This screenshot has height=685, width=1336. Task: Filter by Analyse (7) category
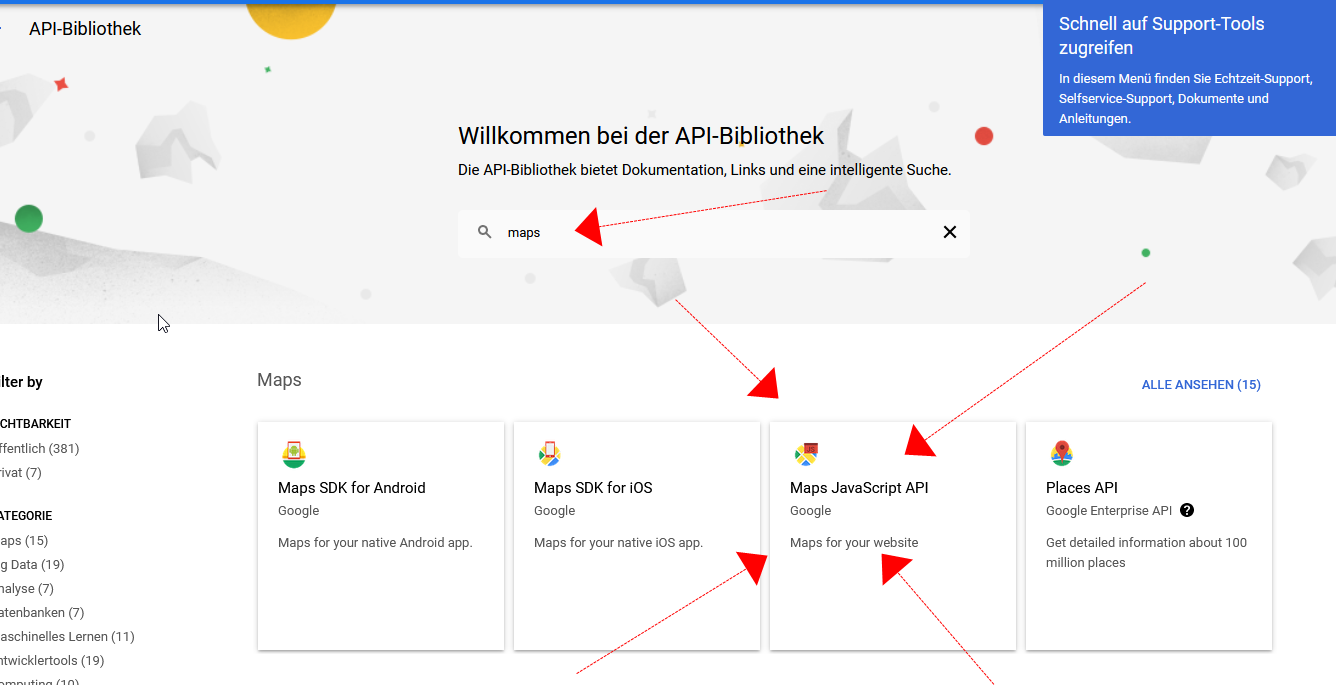click(x=27, y=589)
